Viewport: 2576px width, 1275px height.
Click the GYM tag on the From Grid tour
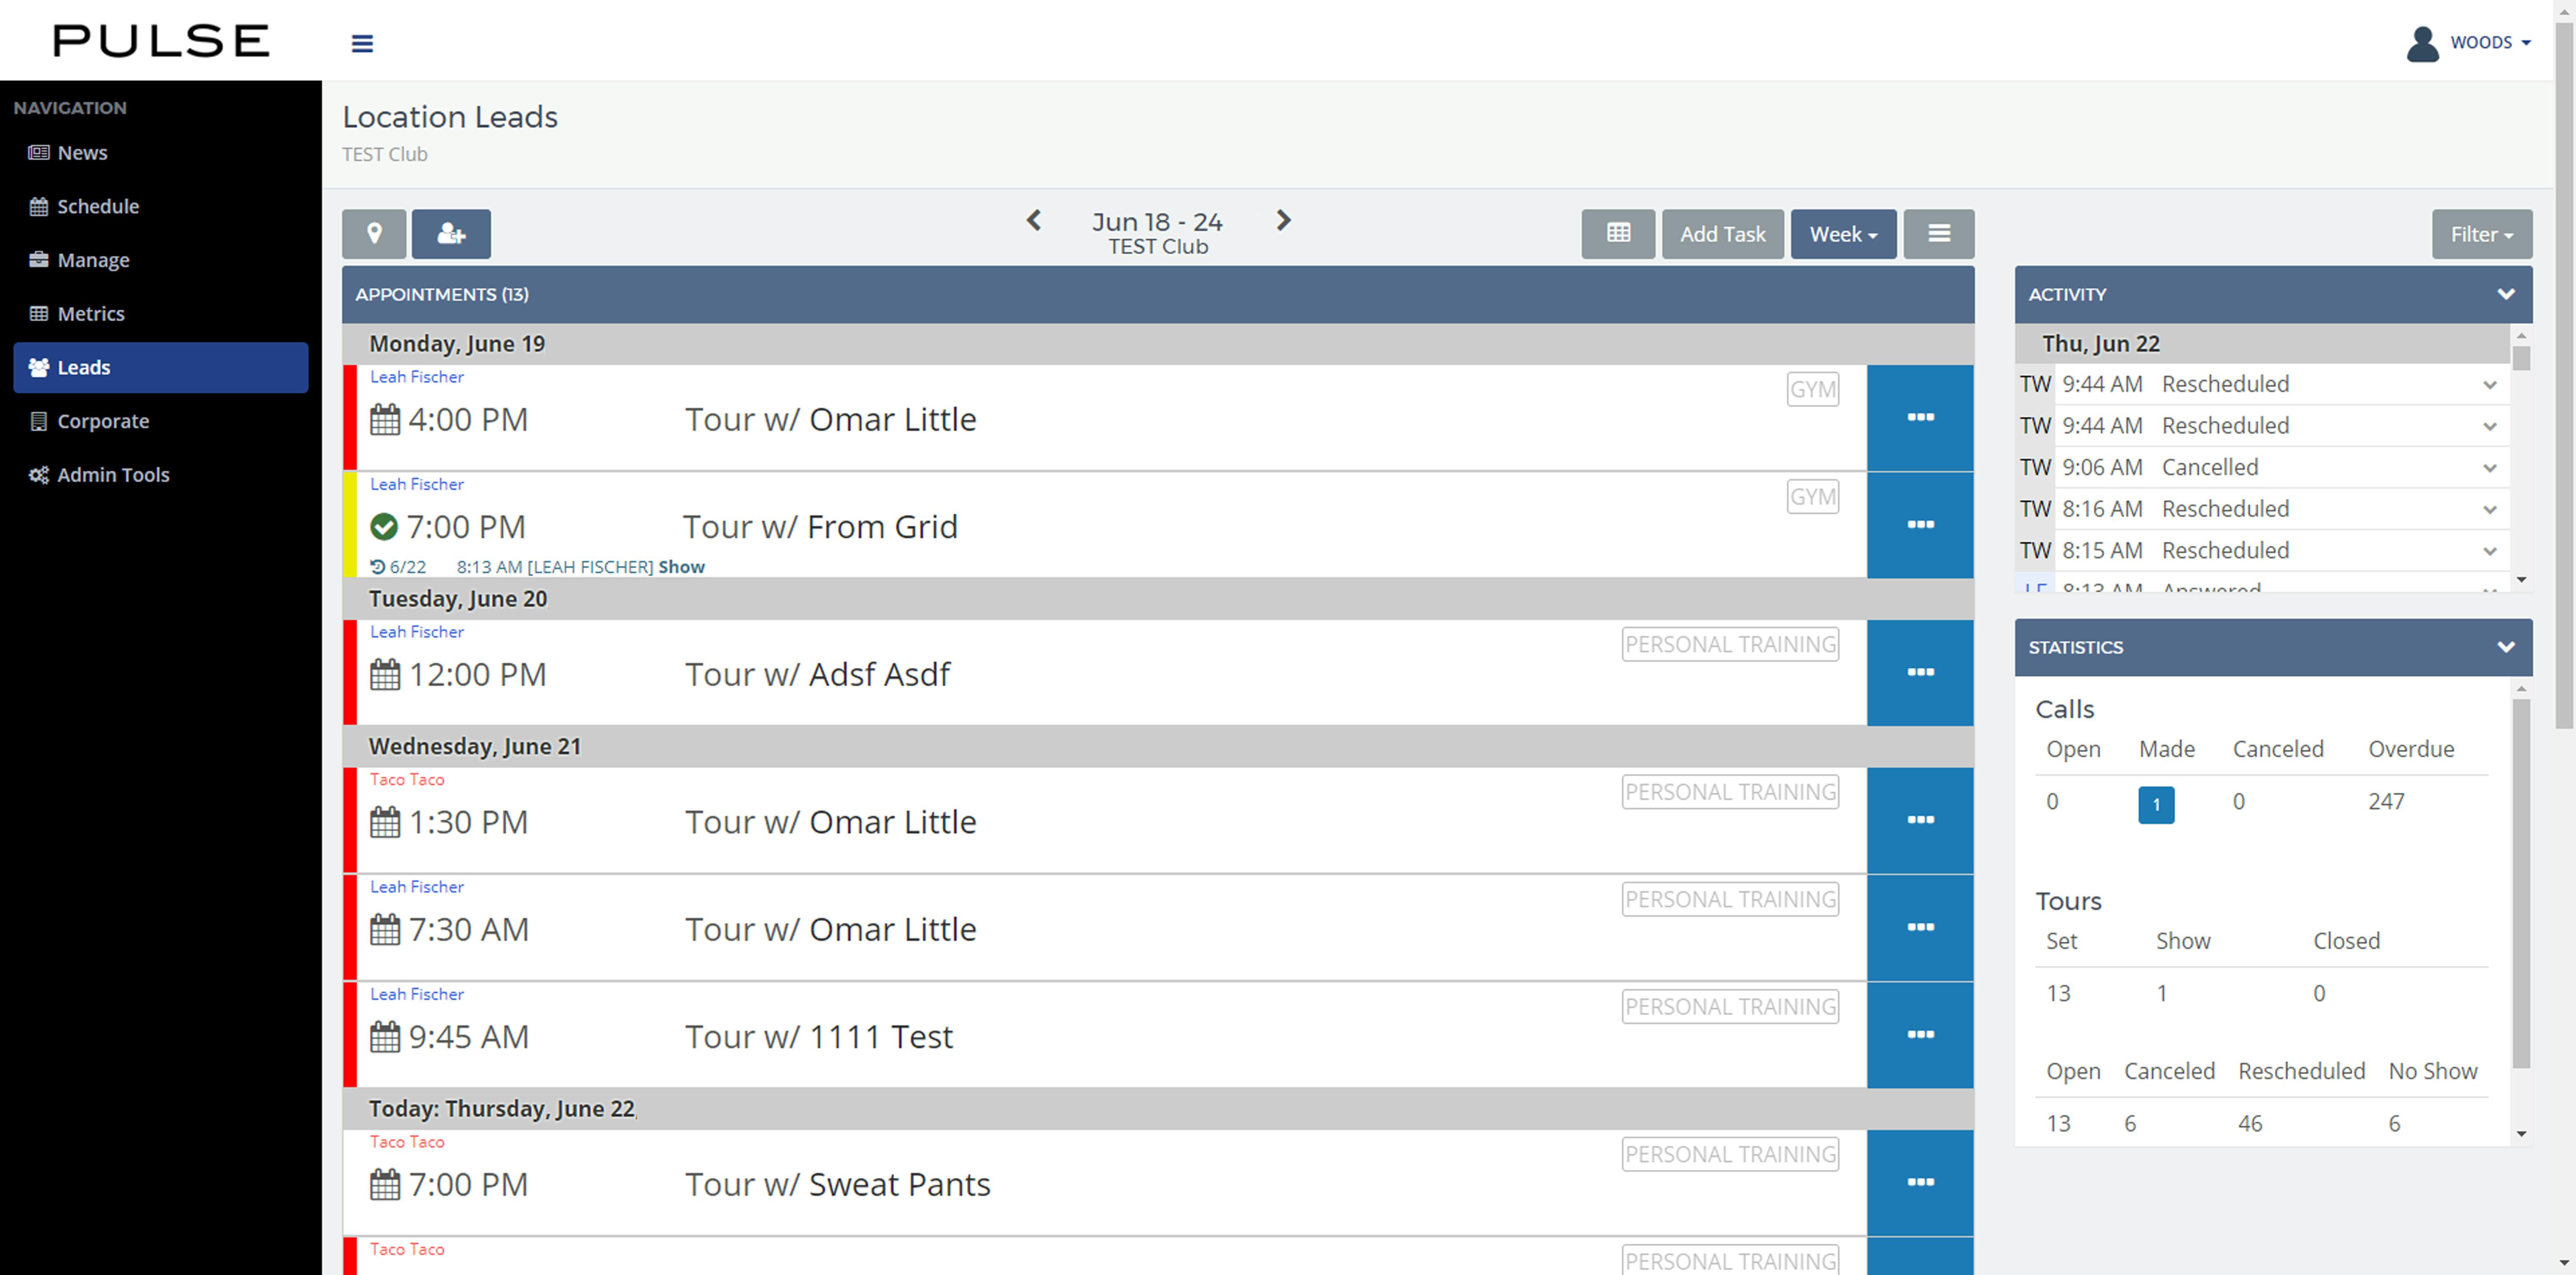click(1812, 496)
